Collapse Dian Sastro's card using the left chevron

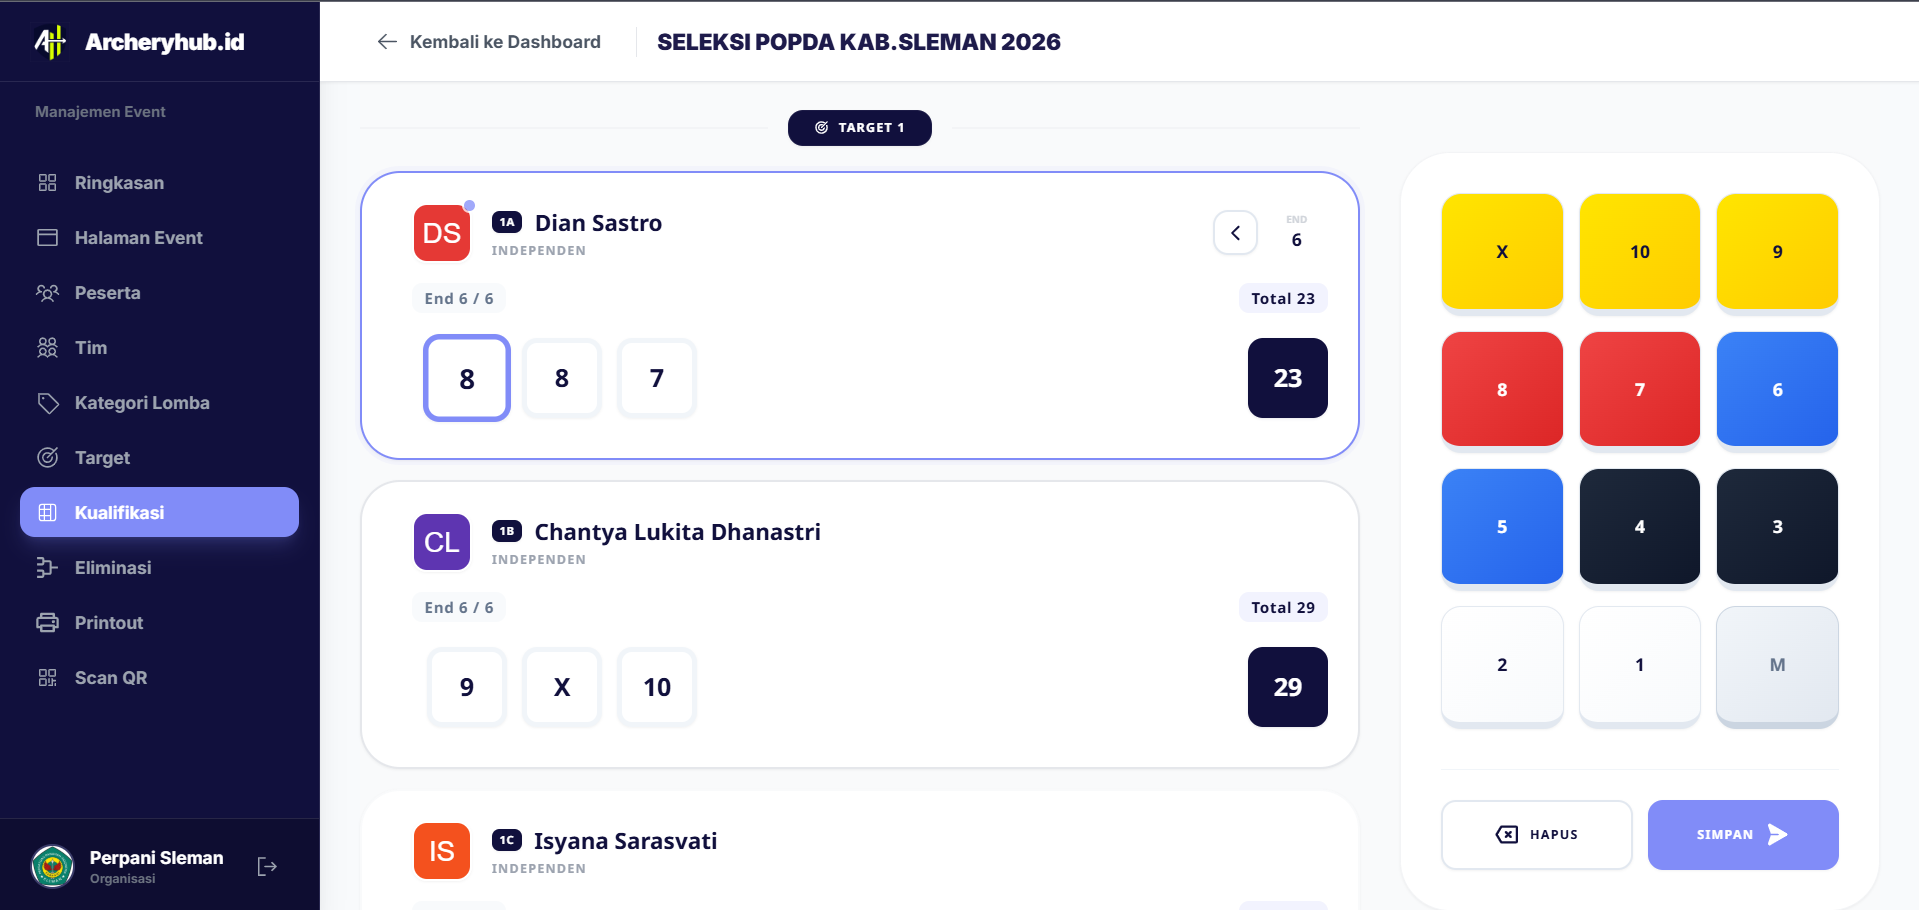click(x=1235, y=232)
